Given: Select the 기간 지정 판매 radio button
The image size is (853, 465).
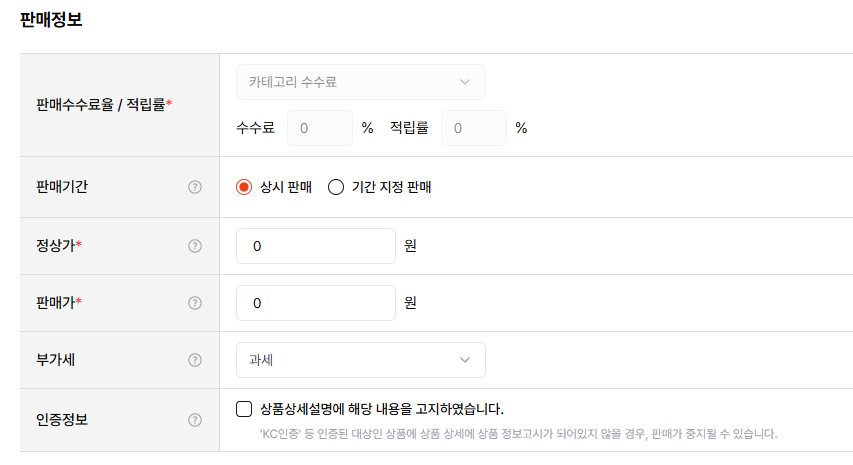Looking at the screenshot, I should point(336,187).
